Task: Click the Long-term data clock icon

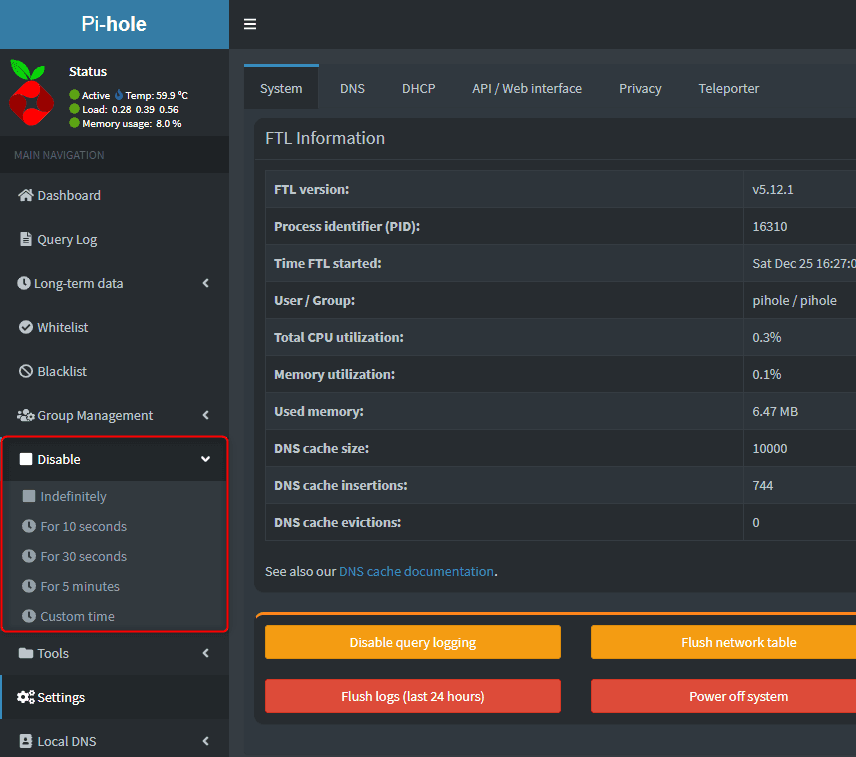Action: pos(23,283)
